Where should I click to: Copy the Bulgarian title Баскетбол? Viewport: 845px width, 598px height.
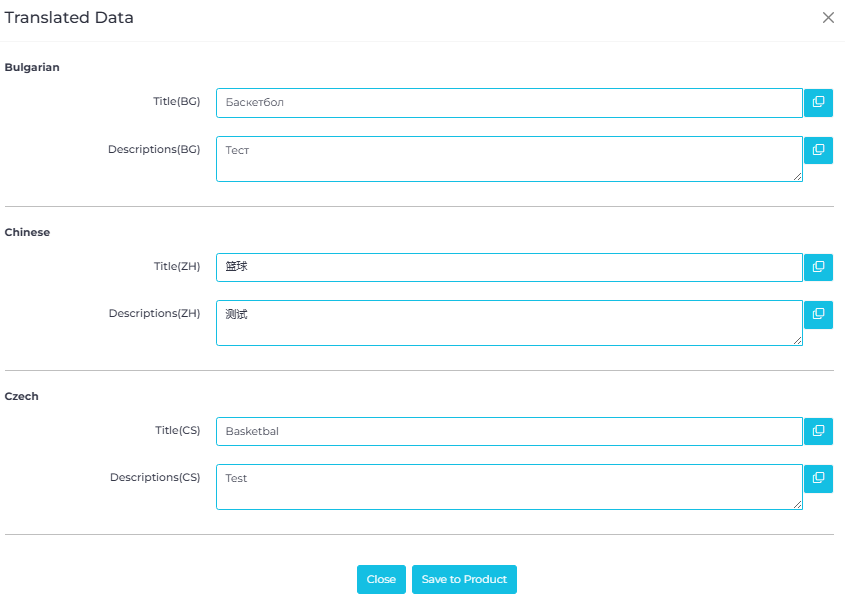click(818, 102)
